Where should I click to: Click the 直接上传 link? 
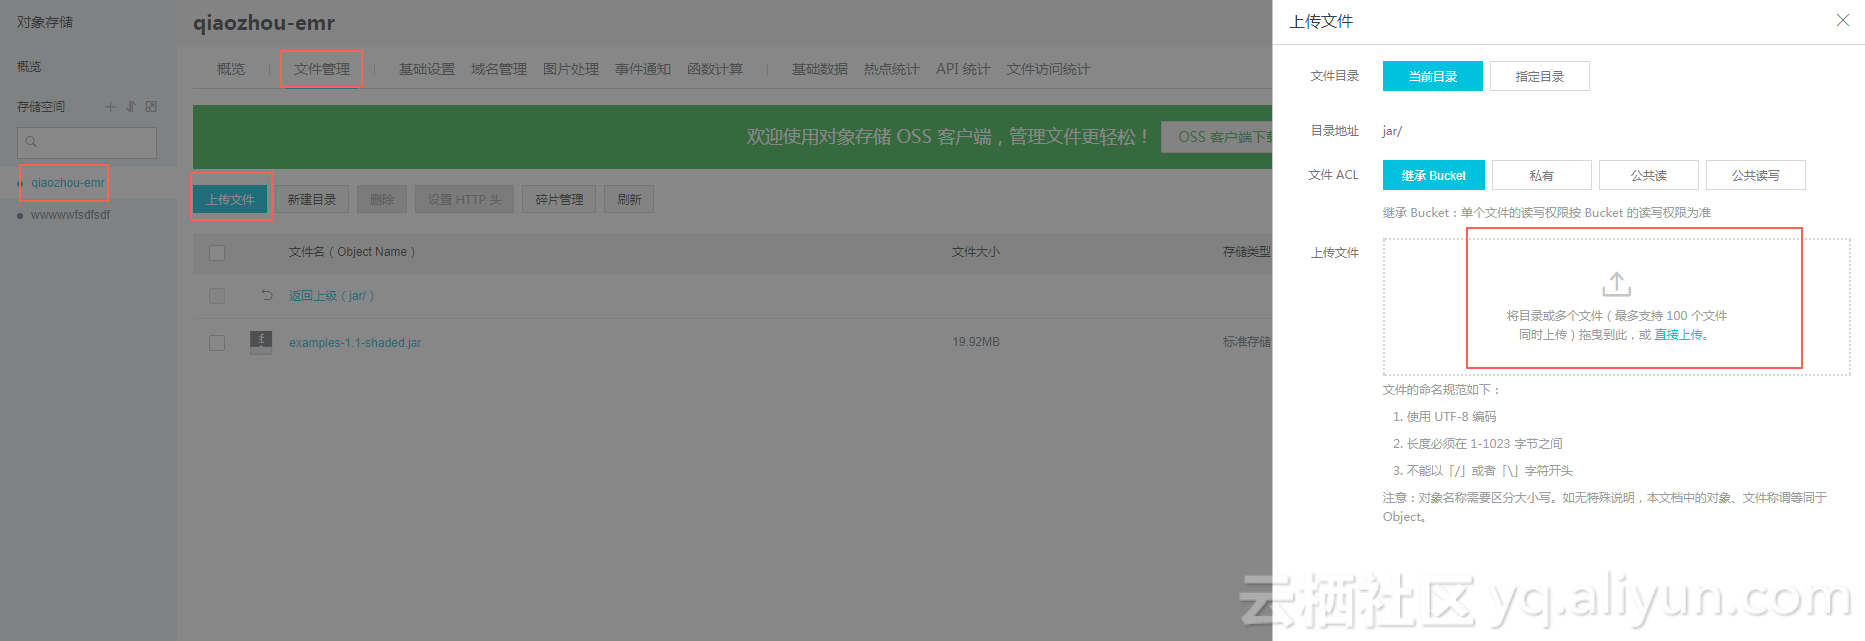(1679, 335)
